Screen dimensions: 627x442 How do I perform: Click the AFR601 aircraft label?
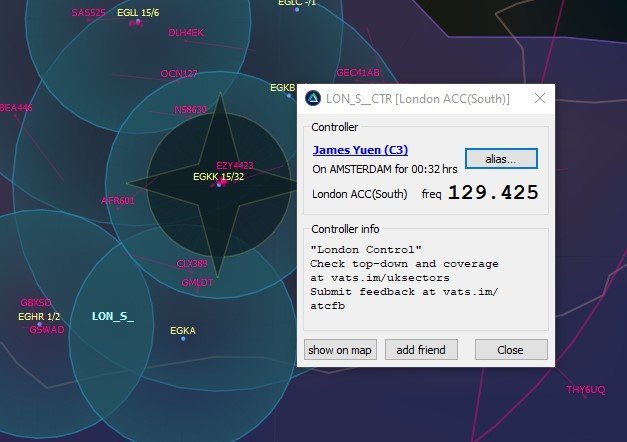[x=117, y=200]
